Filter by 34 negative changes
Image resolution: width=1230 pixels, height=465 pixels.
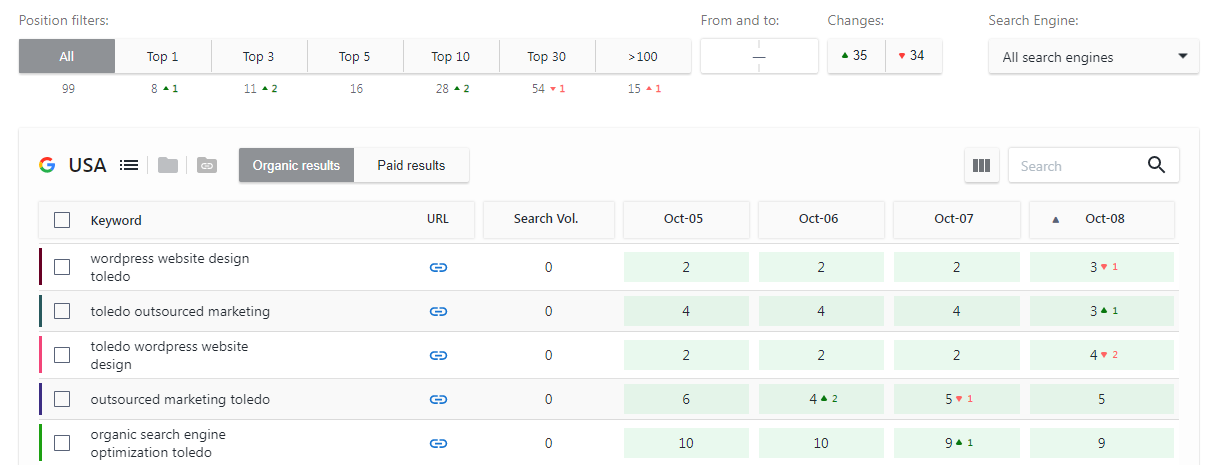(x=913, y=56)
